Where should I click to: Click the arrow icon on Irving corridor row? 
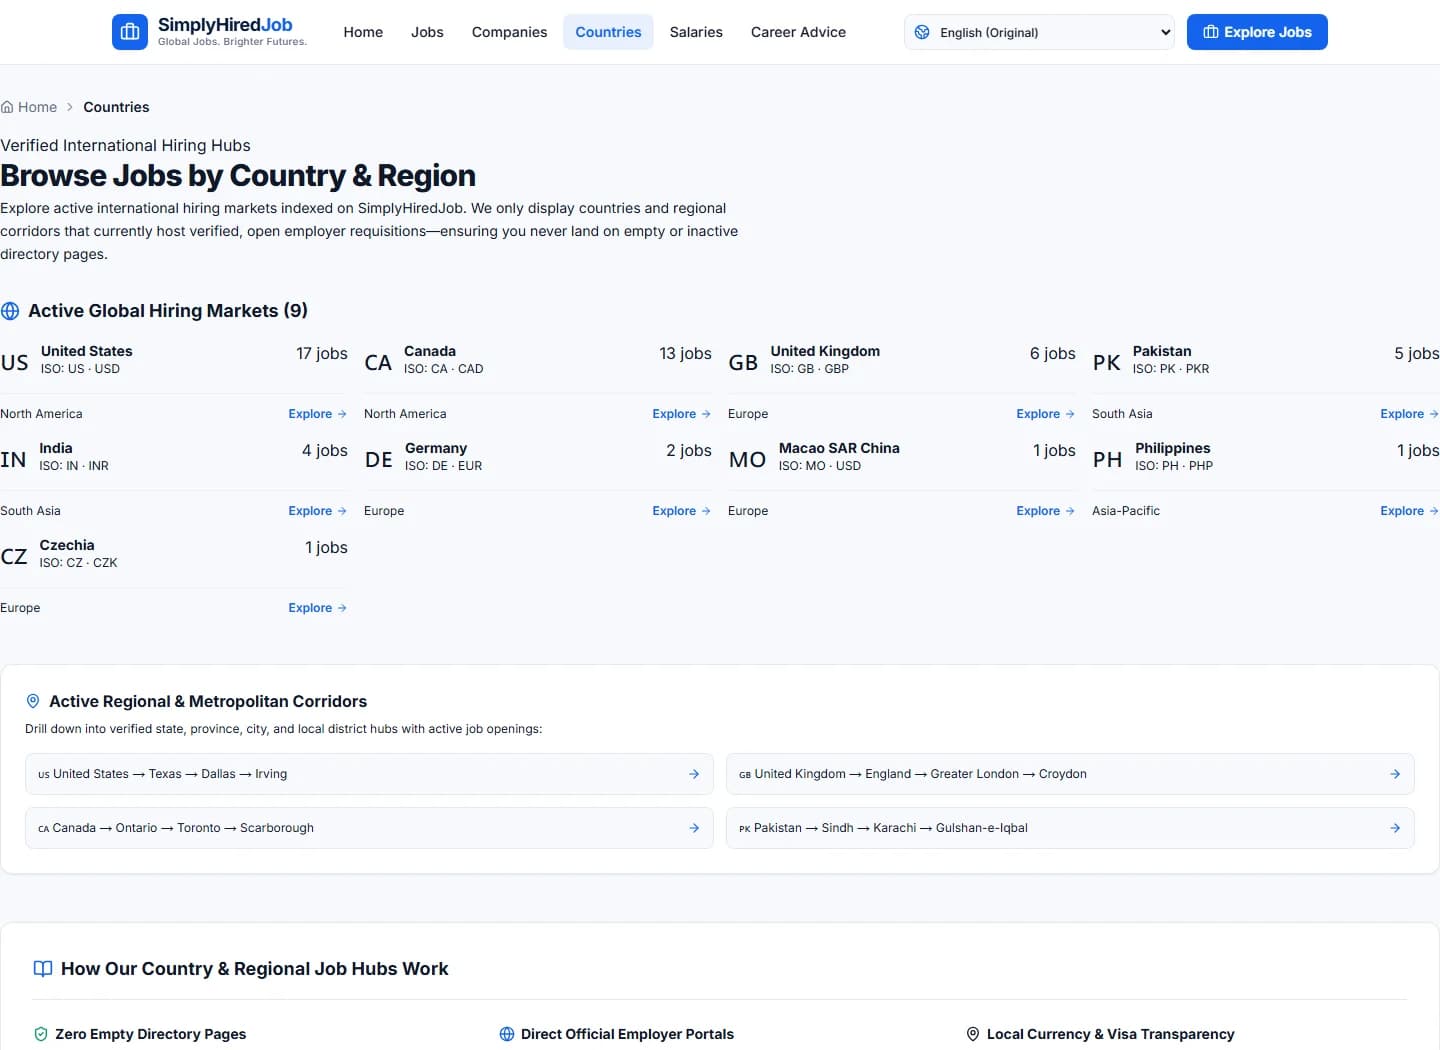(x=694, y=774)
